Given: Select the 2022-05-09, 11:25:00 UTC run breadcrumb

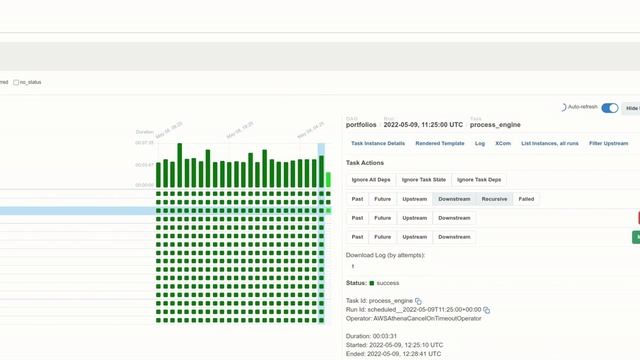Looking at the screenshot, I should pos(423,125).
